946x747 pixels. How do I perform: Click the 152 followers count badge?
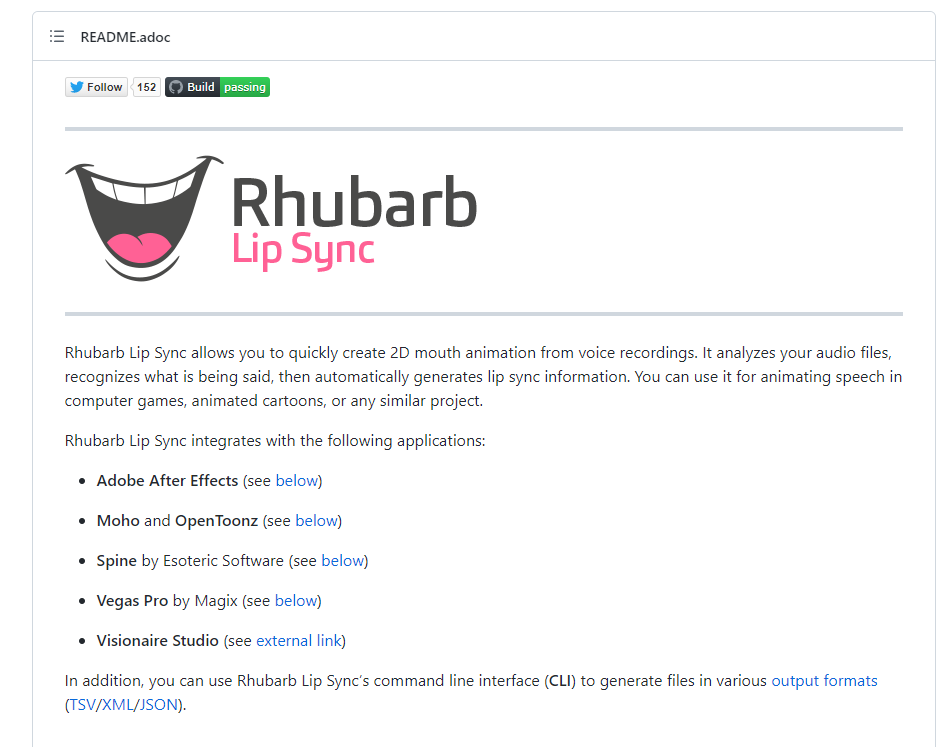coord(146,87)
